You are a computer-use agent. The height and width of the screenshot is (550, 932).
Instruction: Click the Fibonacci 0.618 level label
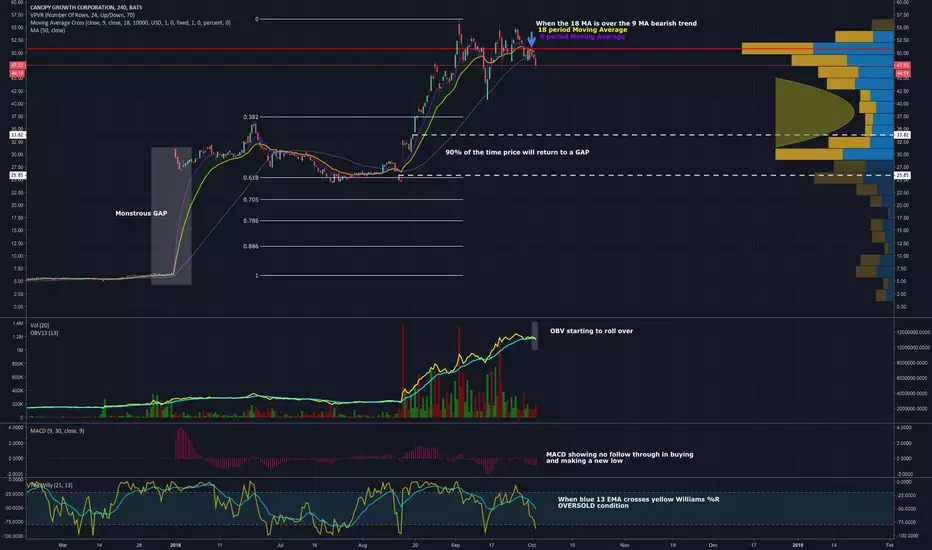click(x=250, y=178)
